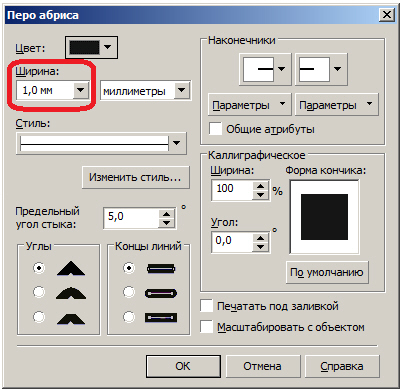Click the Отмена button
Image resolution: width=404 pixels, height=390 pixels.
pyautogui.click(x=262, y=366)
